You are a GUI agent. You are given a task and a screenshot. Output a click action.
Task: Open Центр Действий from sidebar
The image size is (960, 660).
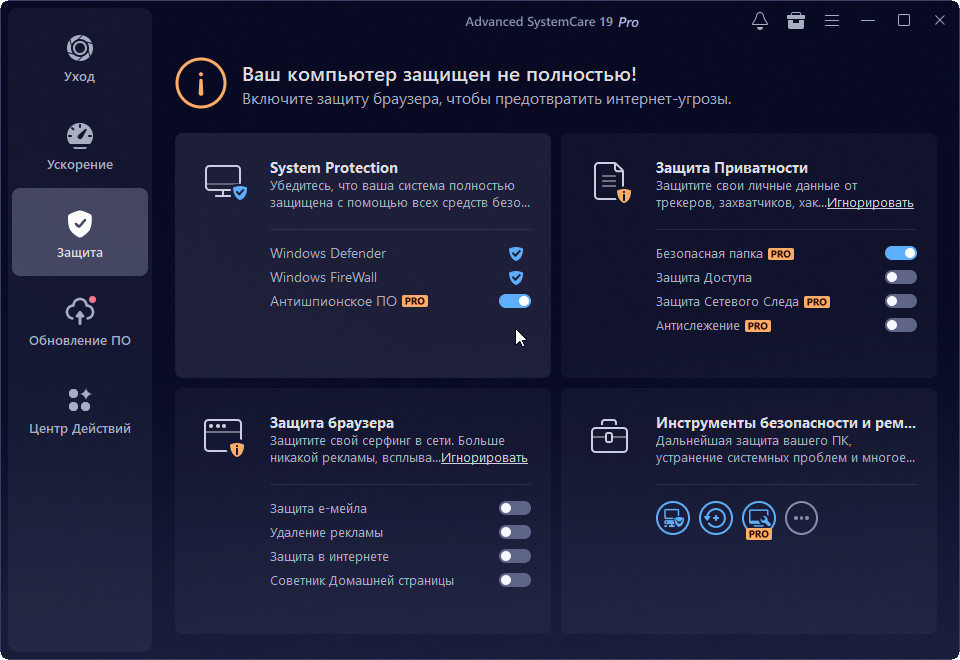coord(80,411)
